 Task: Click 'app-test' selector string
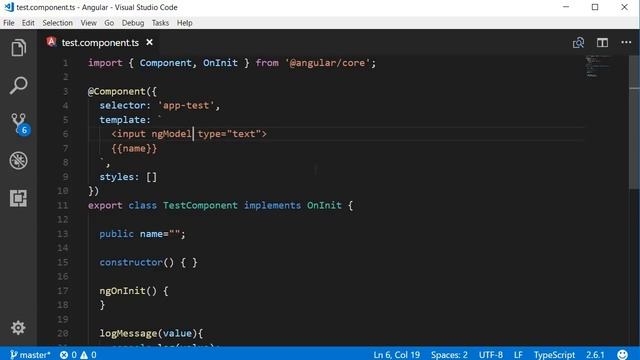(186, 105)
